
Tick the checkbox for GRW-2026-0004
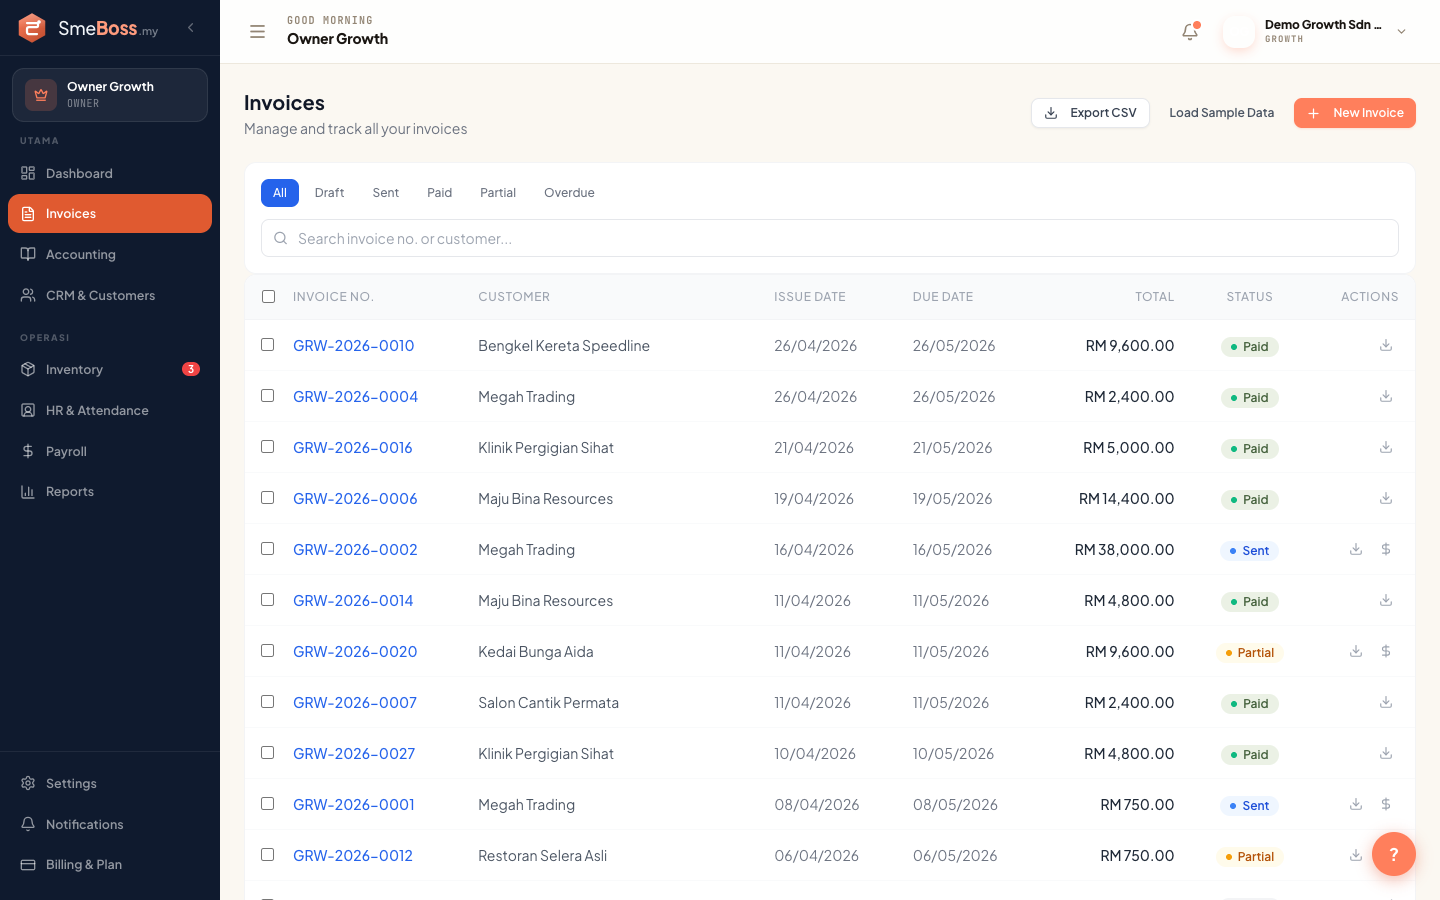[267, 396]
